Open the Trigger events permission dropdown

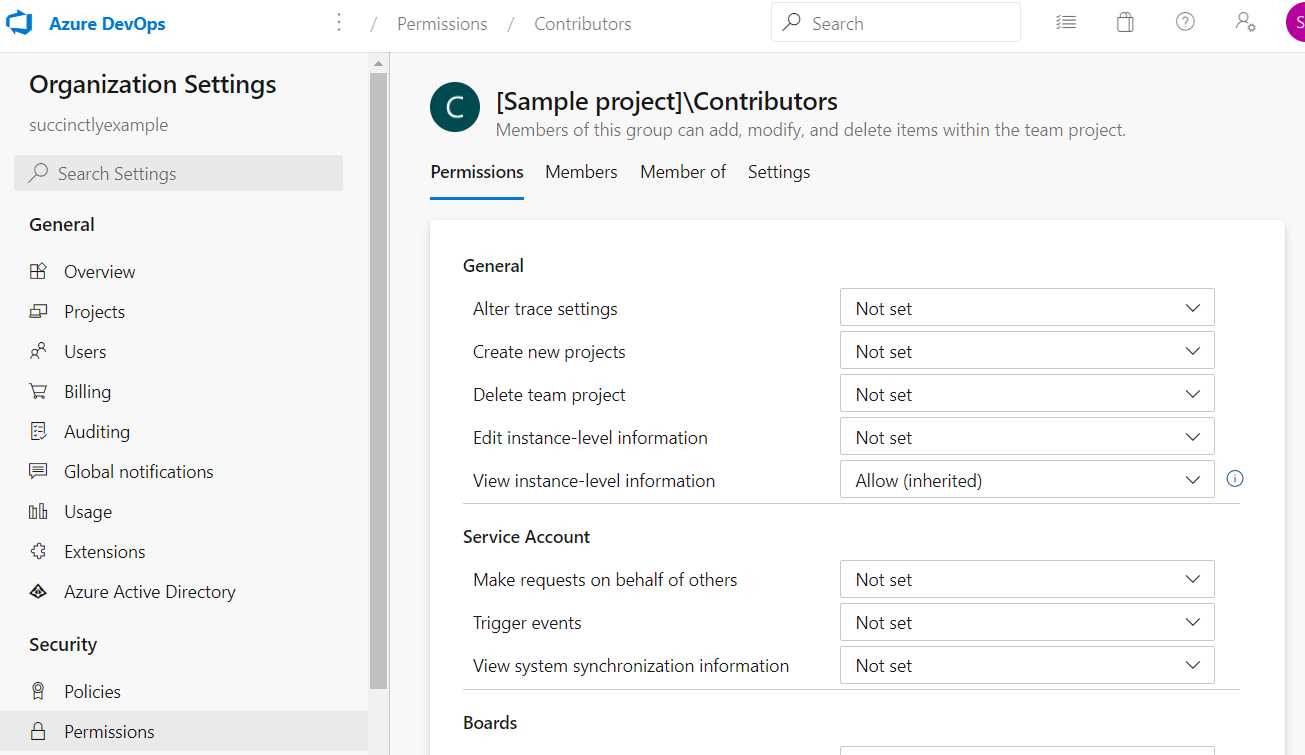[1026, 621]
